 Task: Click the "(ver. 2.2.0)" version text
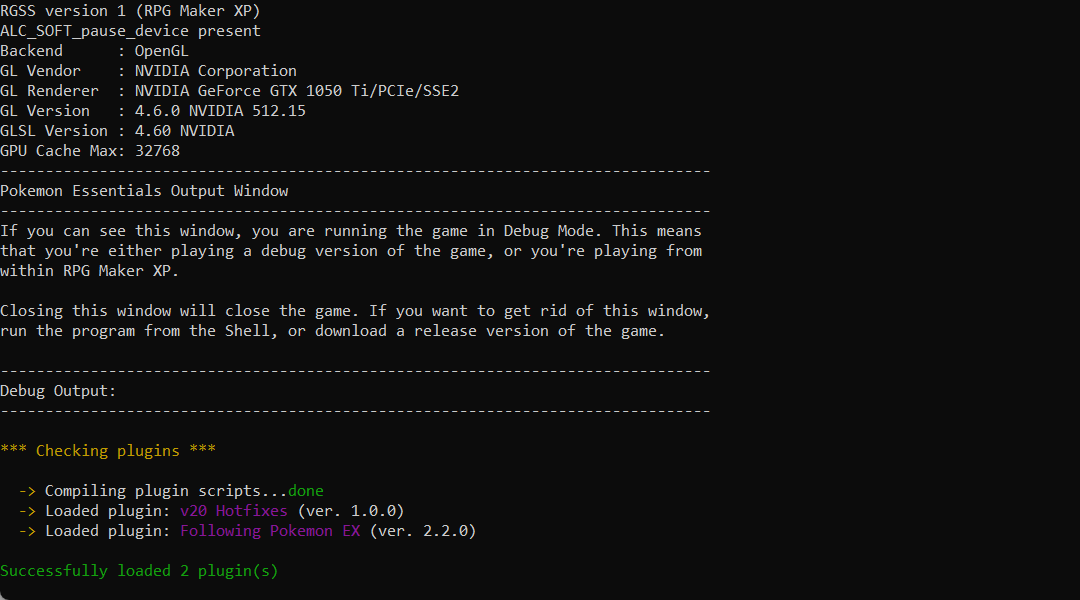(x=423, y=531)
